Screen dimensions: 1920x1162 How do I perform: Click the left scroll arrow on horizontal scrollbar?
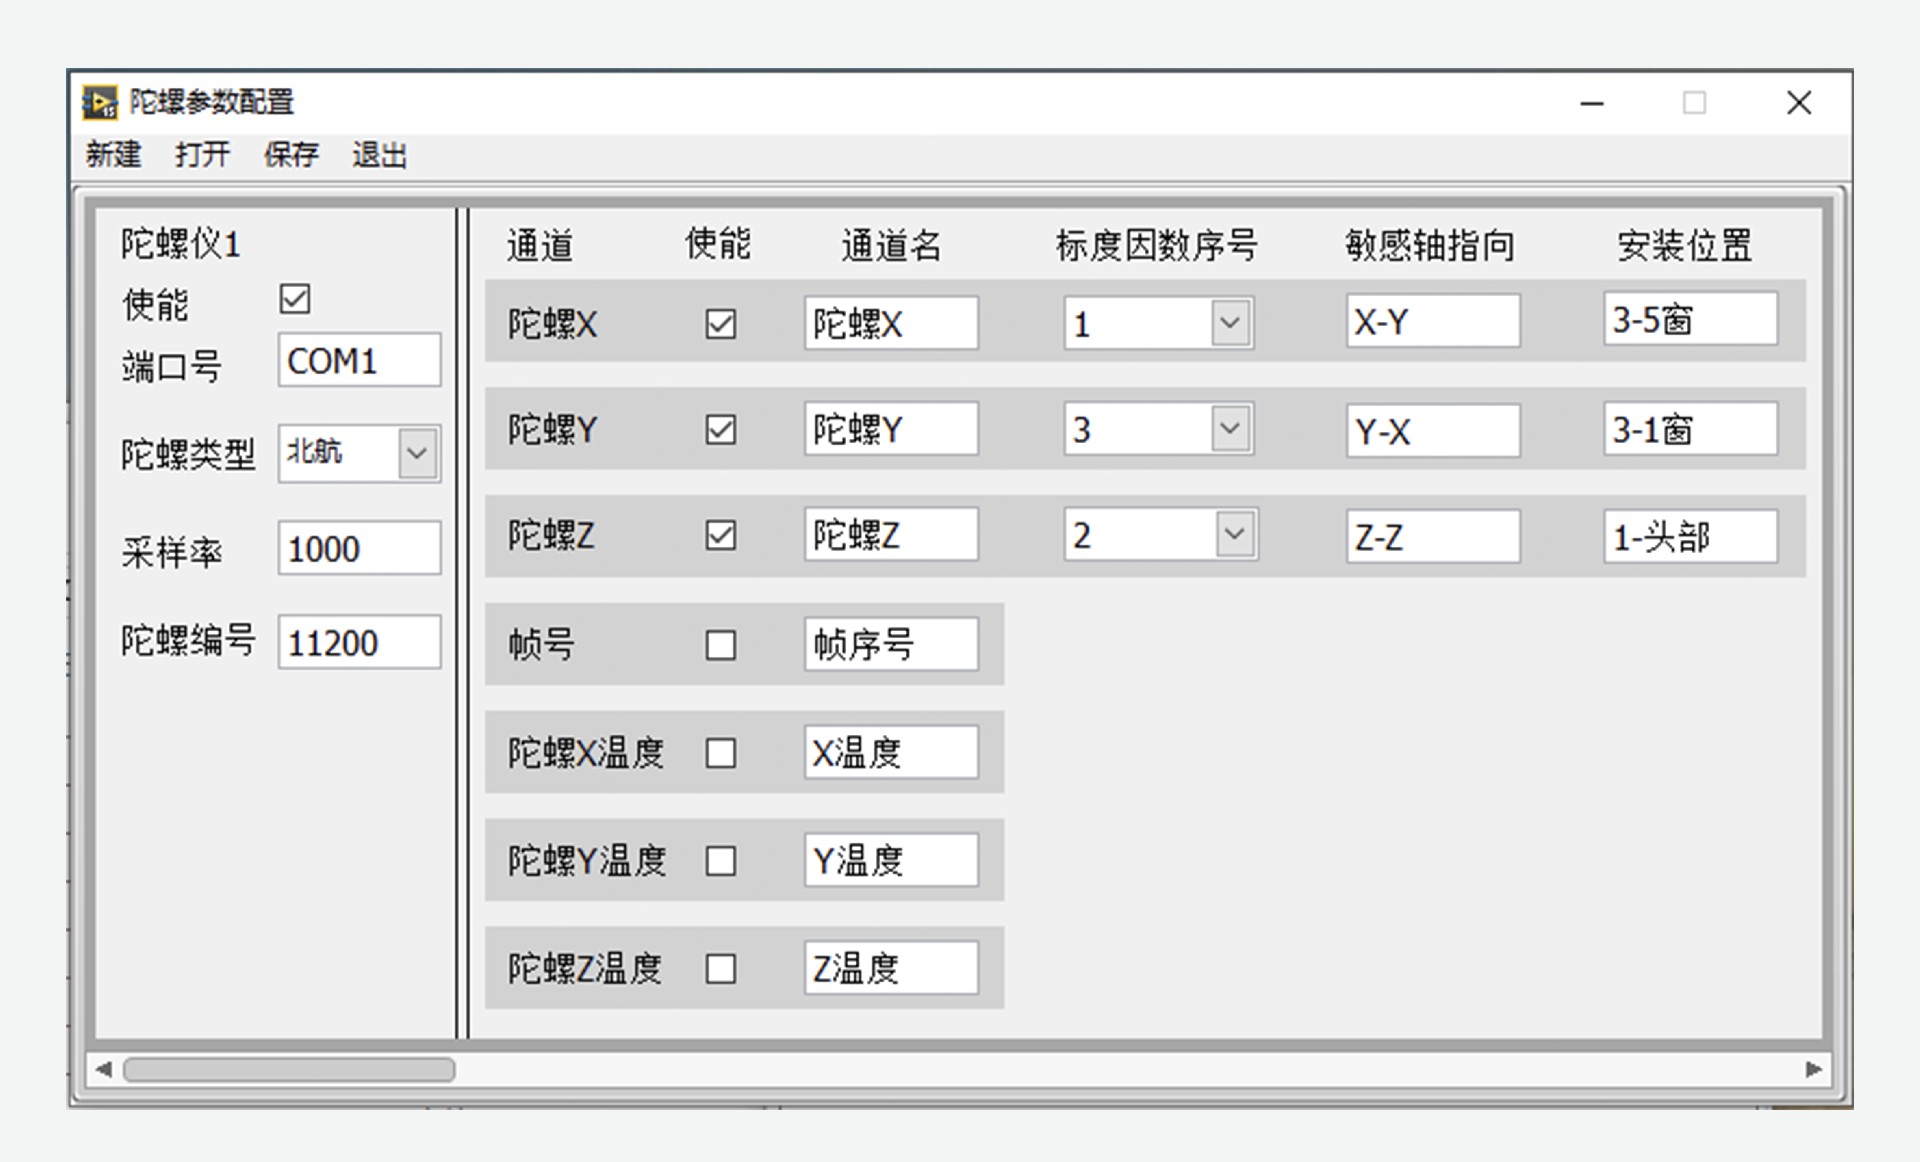point(103,1069)
